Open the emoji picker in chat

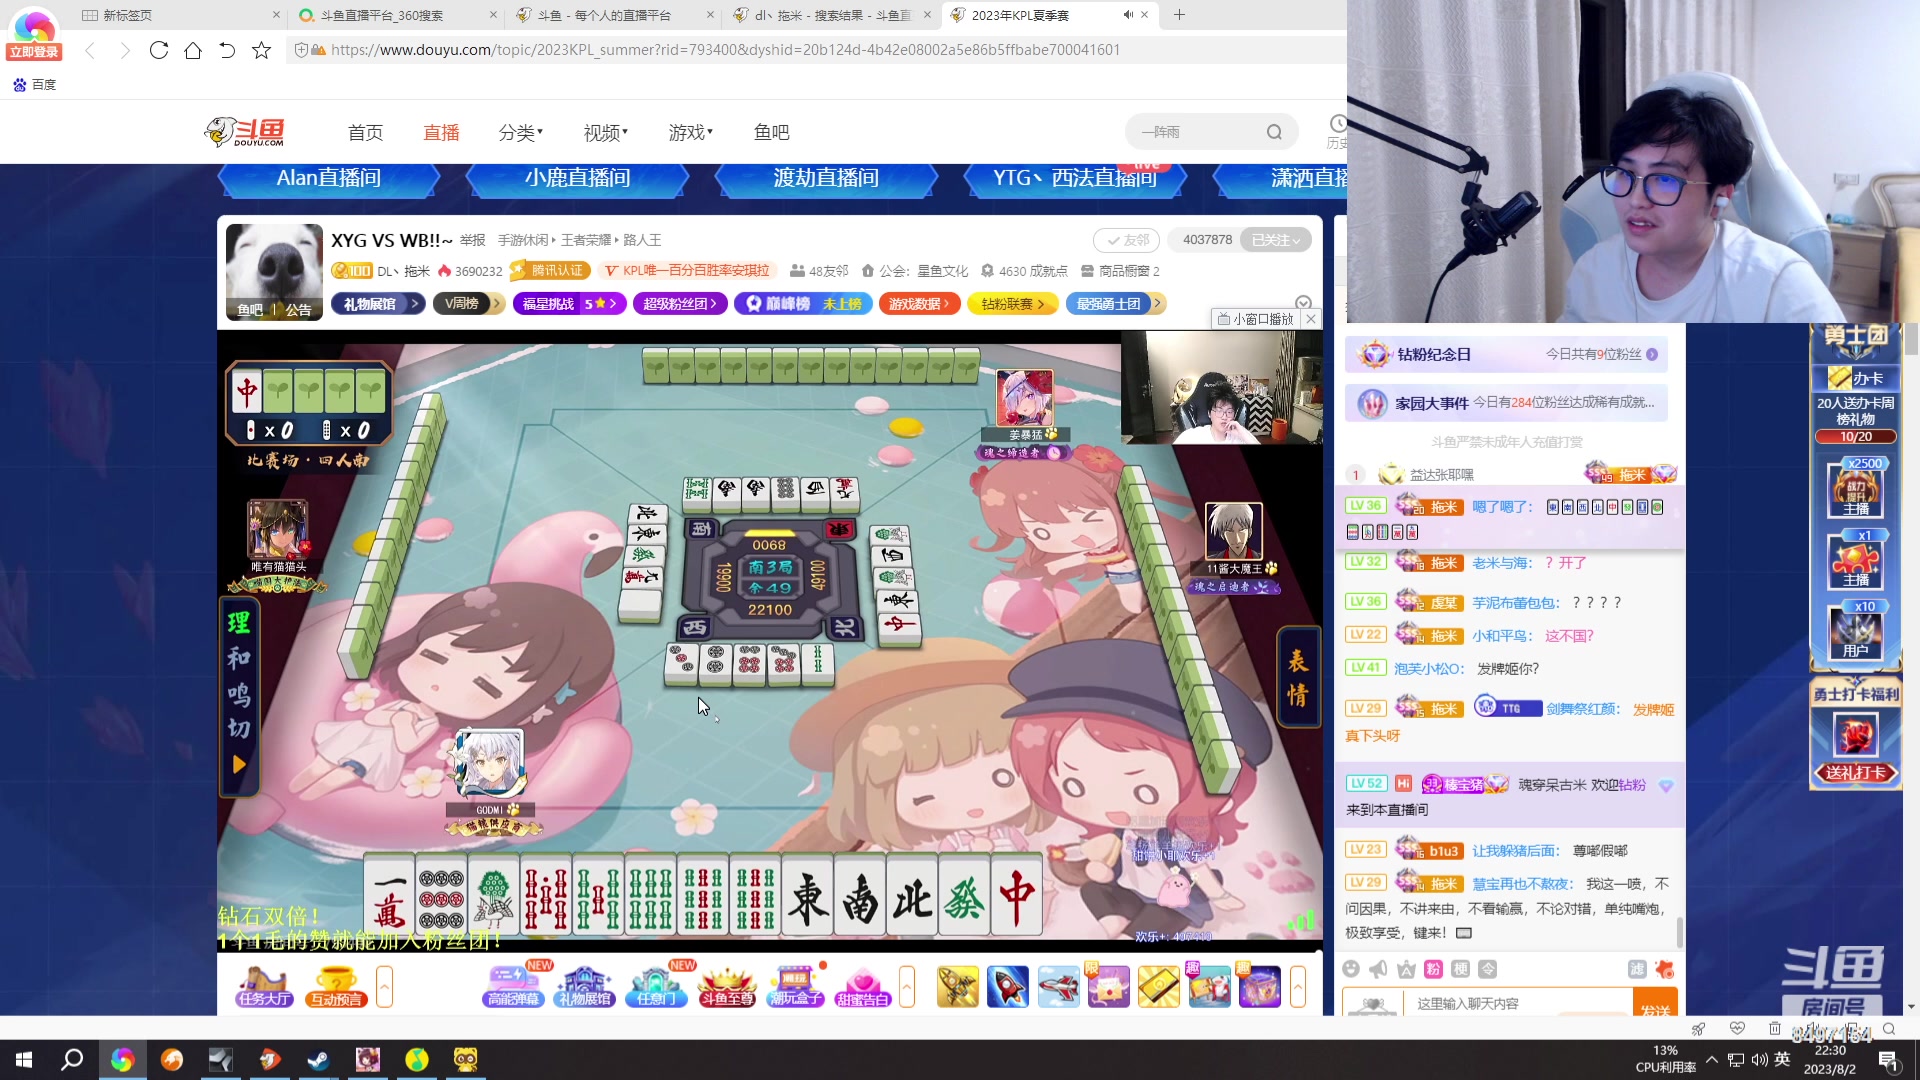click(x=1351, y=969)
